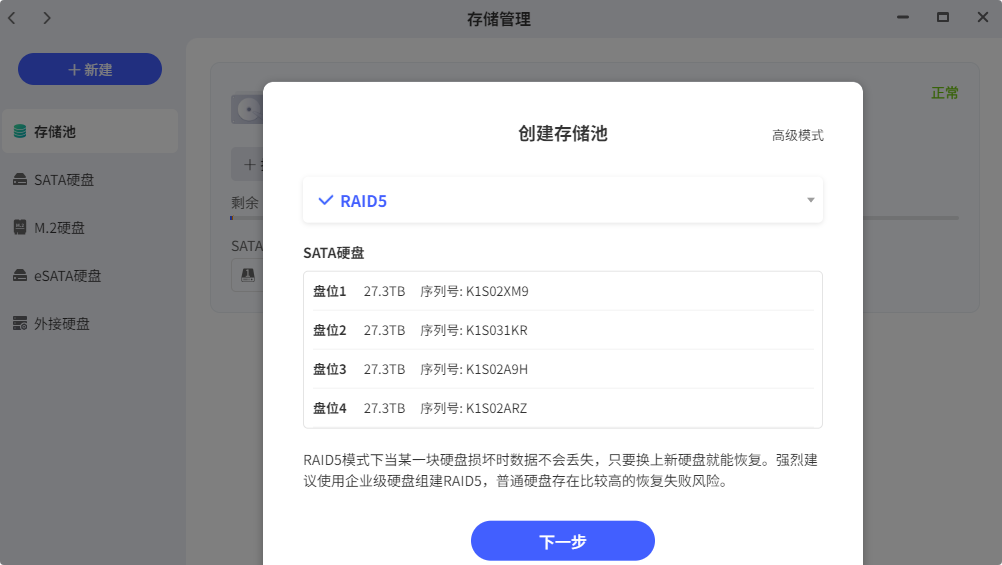This screenshot has height=565, width=1002.
Task: Select the 盘位2 disk row K1S031KR
Action: (x=562, y=330)
